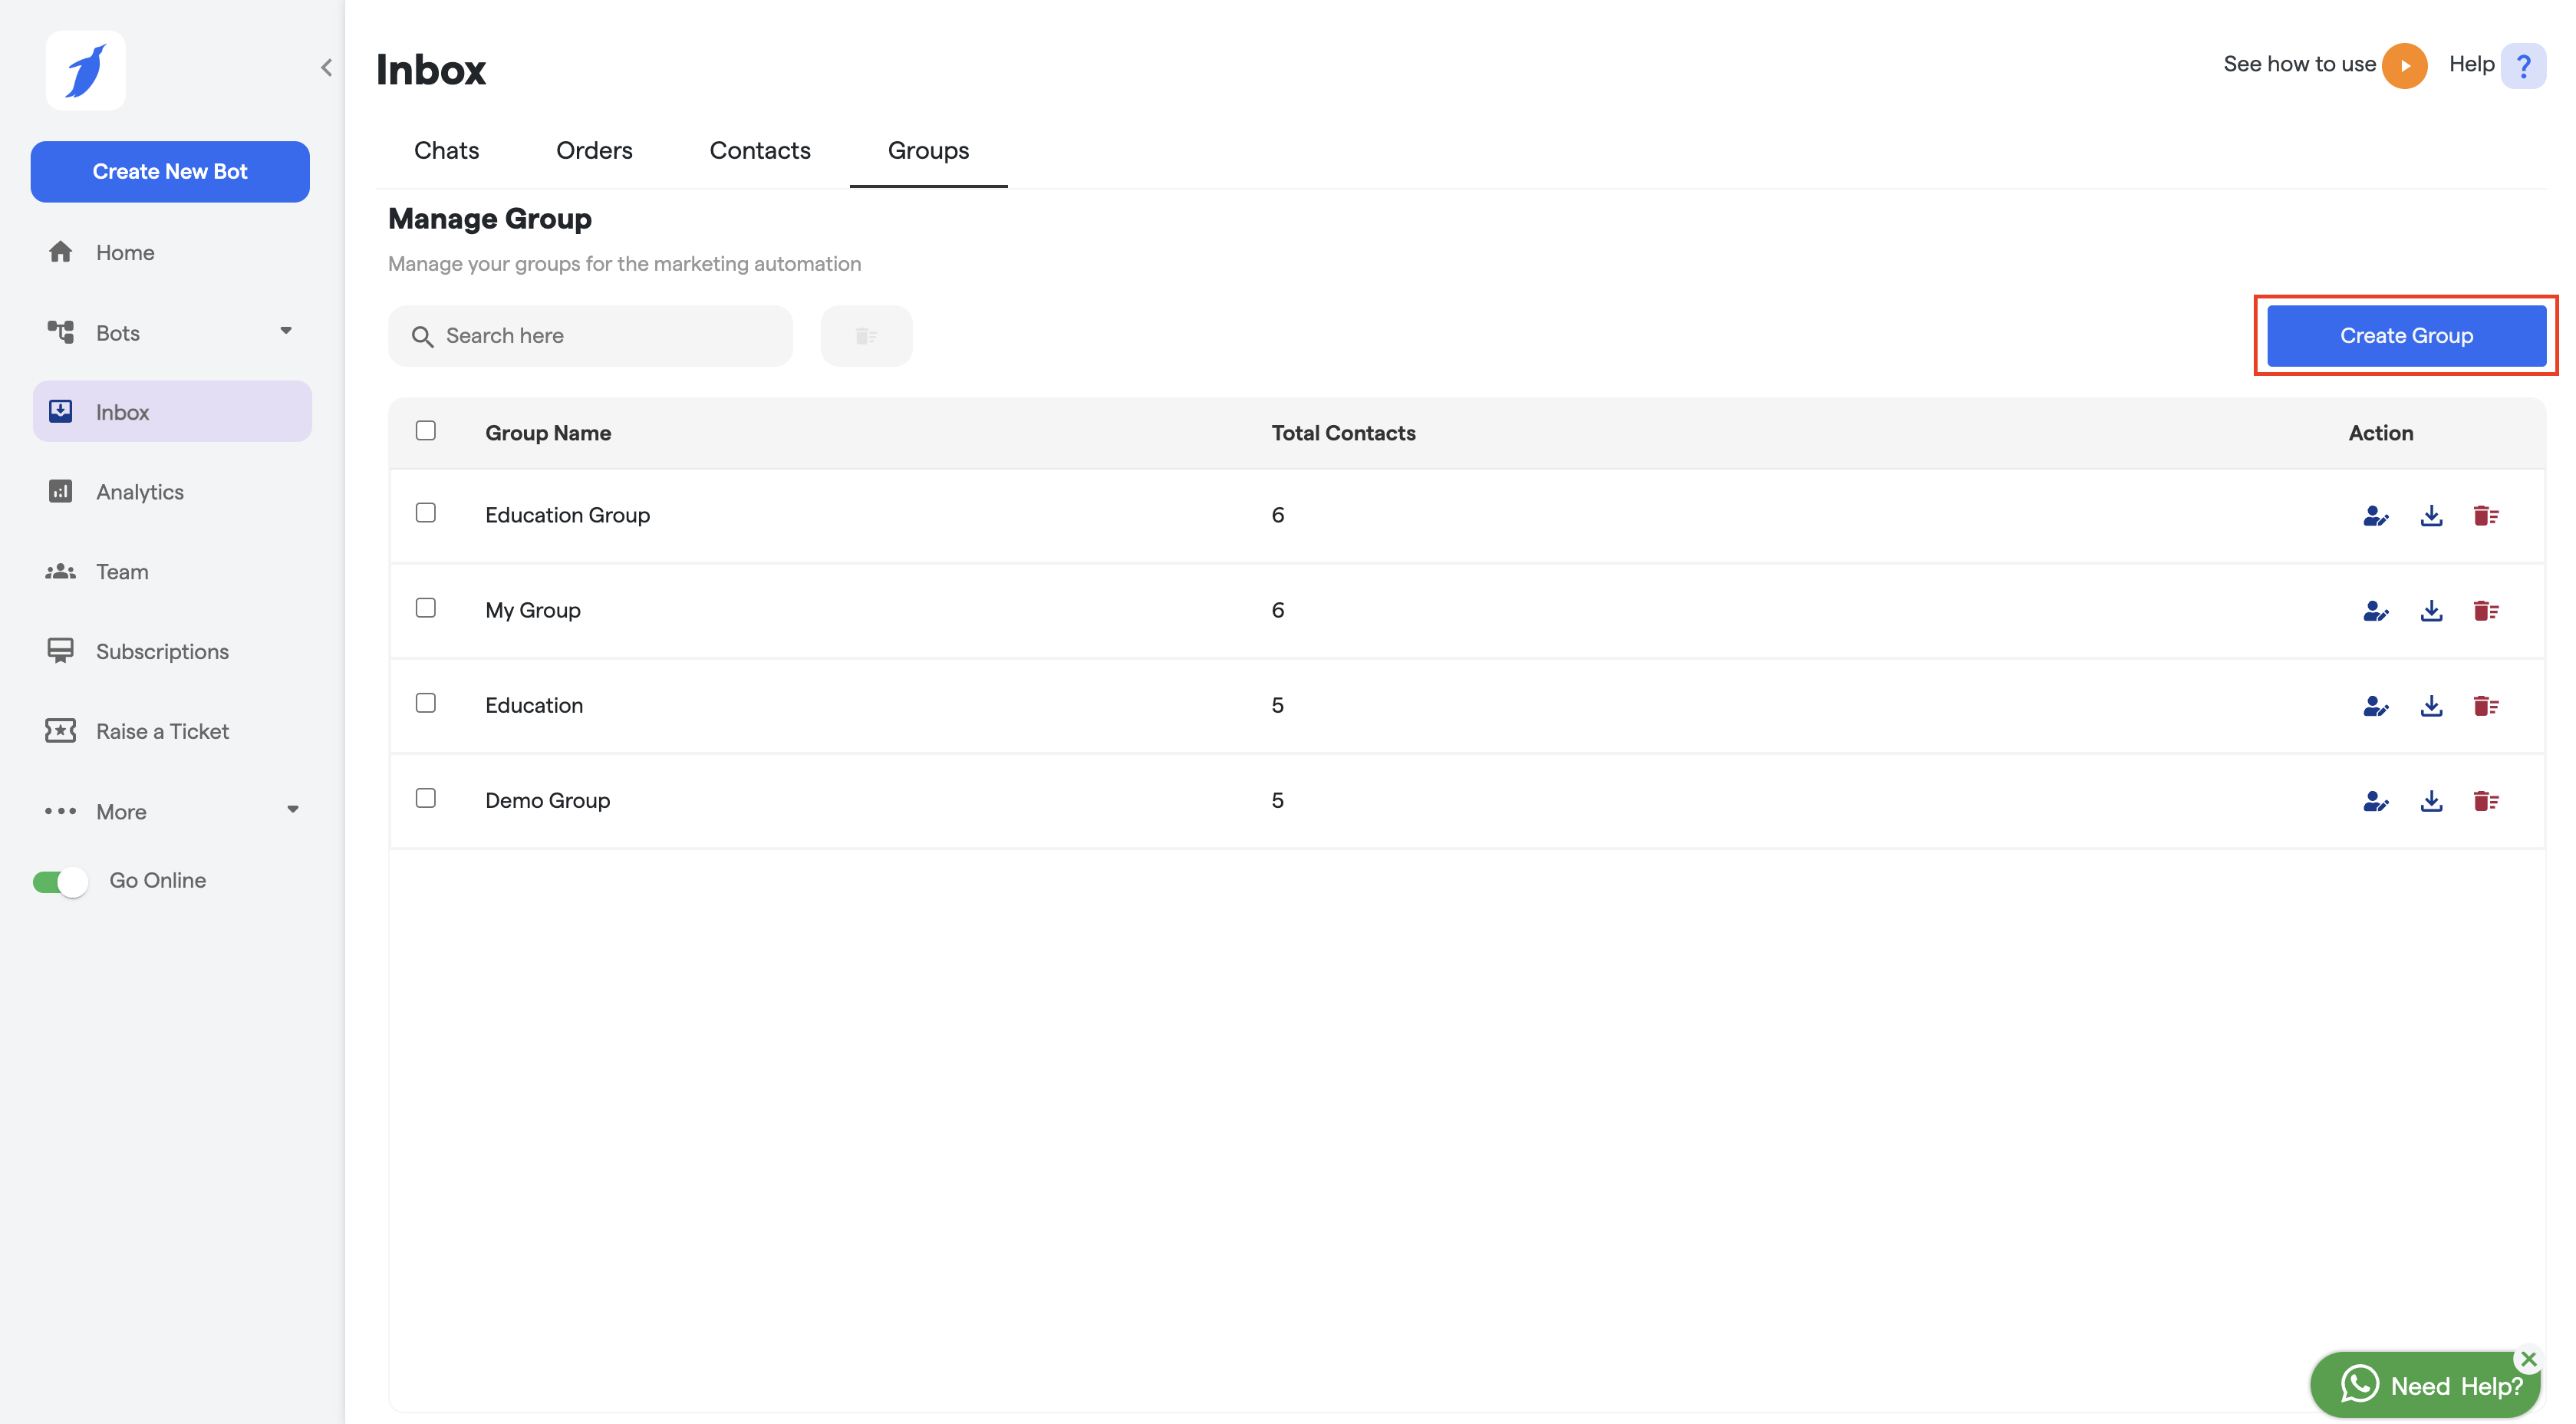Collapse the sidebar with the chevron
The height and width of the screenshot is (1424, 2576).
(326, 67)
